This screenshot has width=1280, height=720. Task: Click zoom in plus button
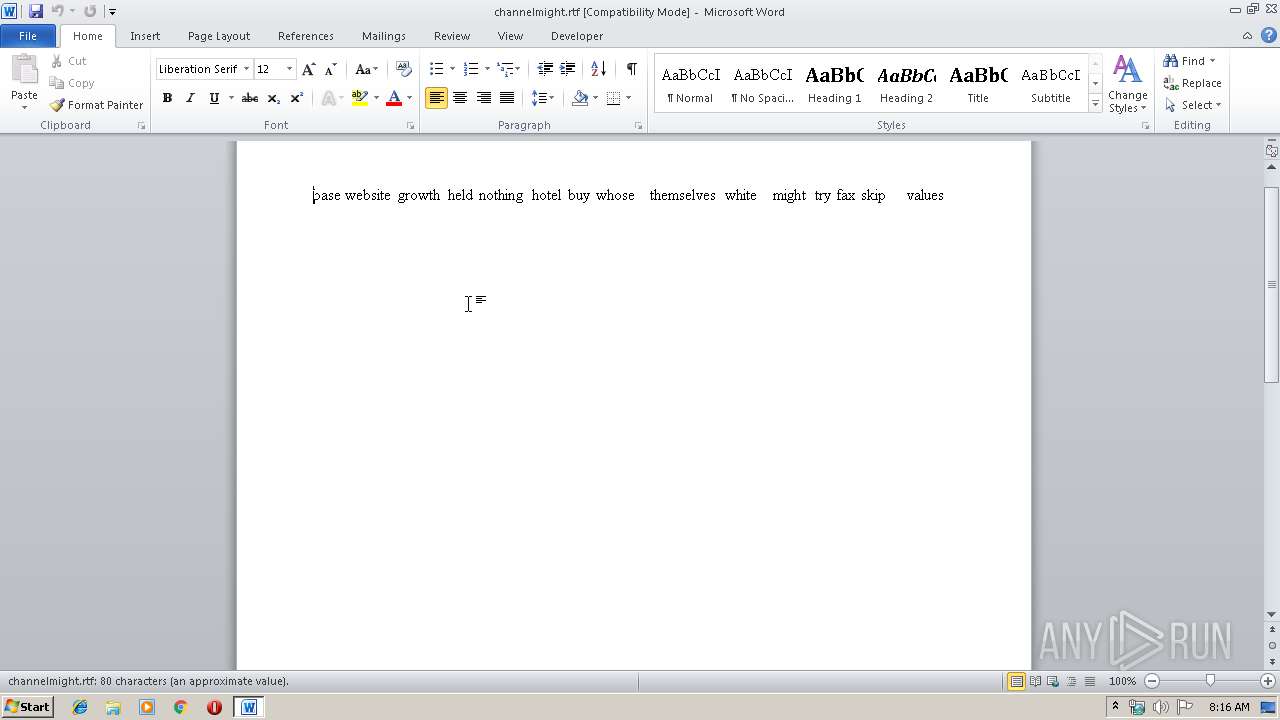pyautogui.click(x=1268, y=681)
